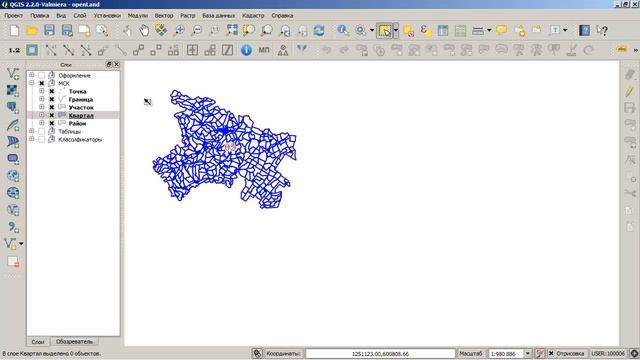Toggle visibility of Район layer
The width and height of the screenshot is (640, 360).
pyautogui.click(x=52, y=123)
